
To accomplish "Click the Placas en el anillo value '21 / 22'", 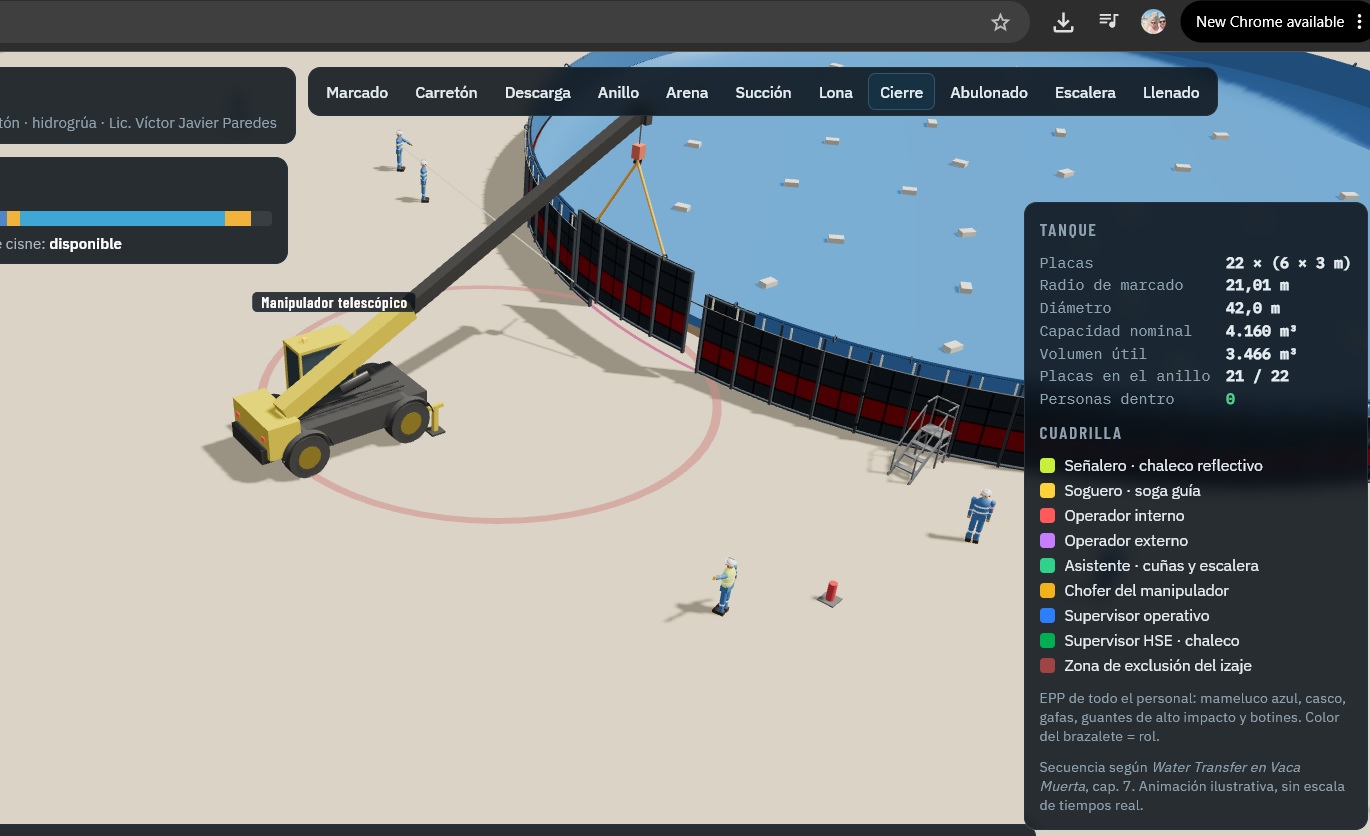I will (x=1257, y=376).
